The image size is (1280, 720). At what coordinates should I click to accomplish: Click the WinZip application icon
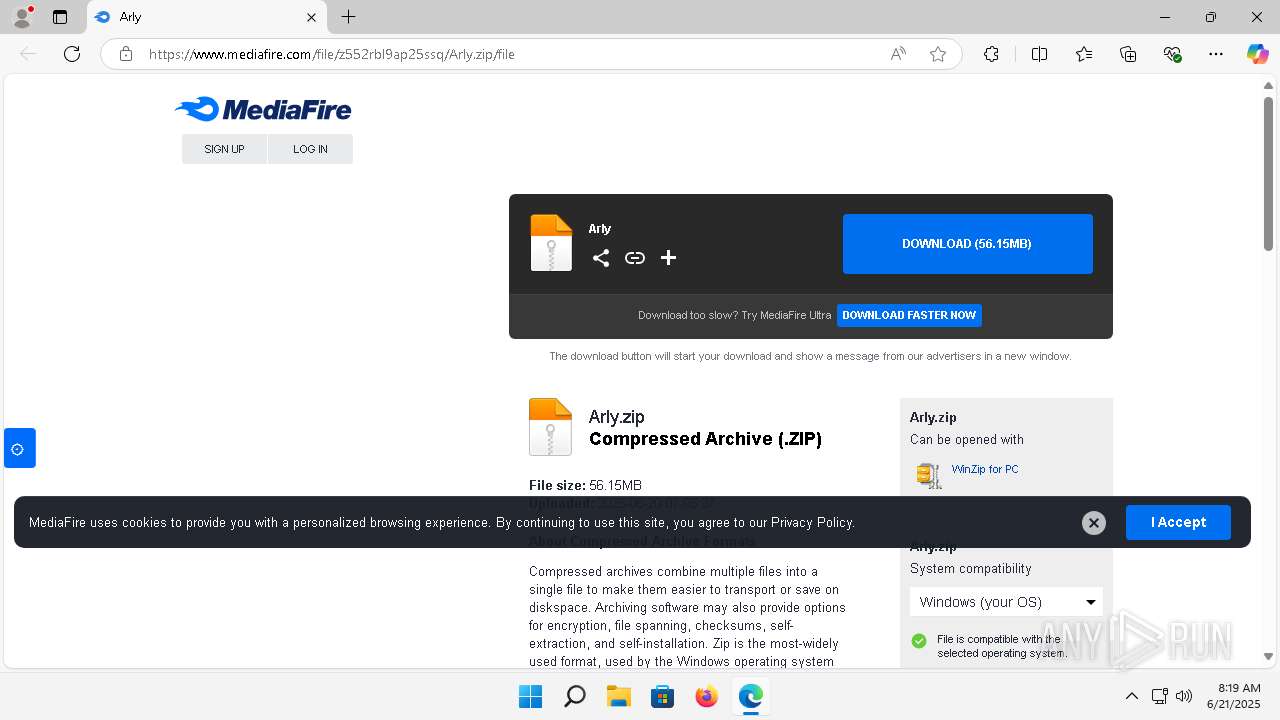[x=929, y=475]
